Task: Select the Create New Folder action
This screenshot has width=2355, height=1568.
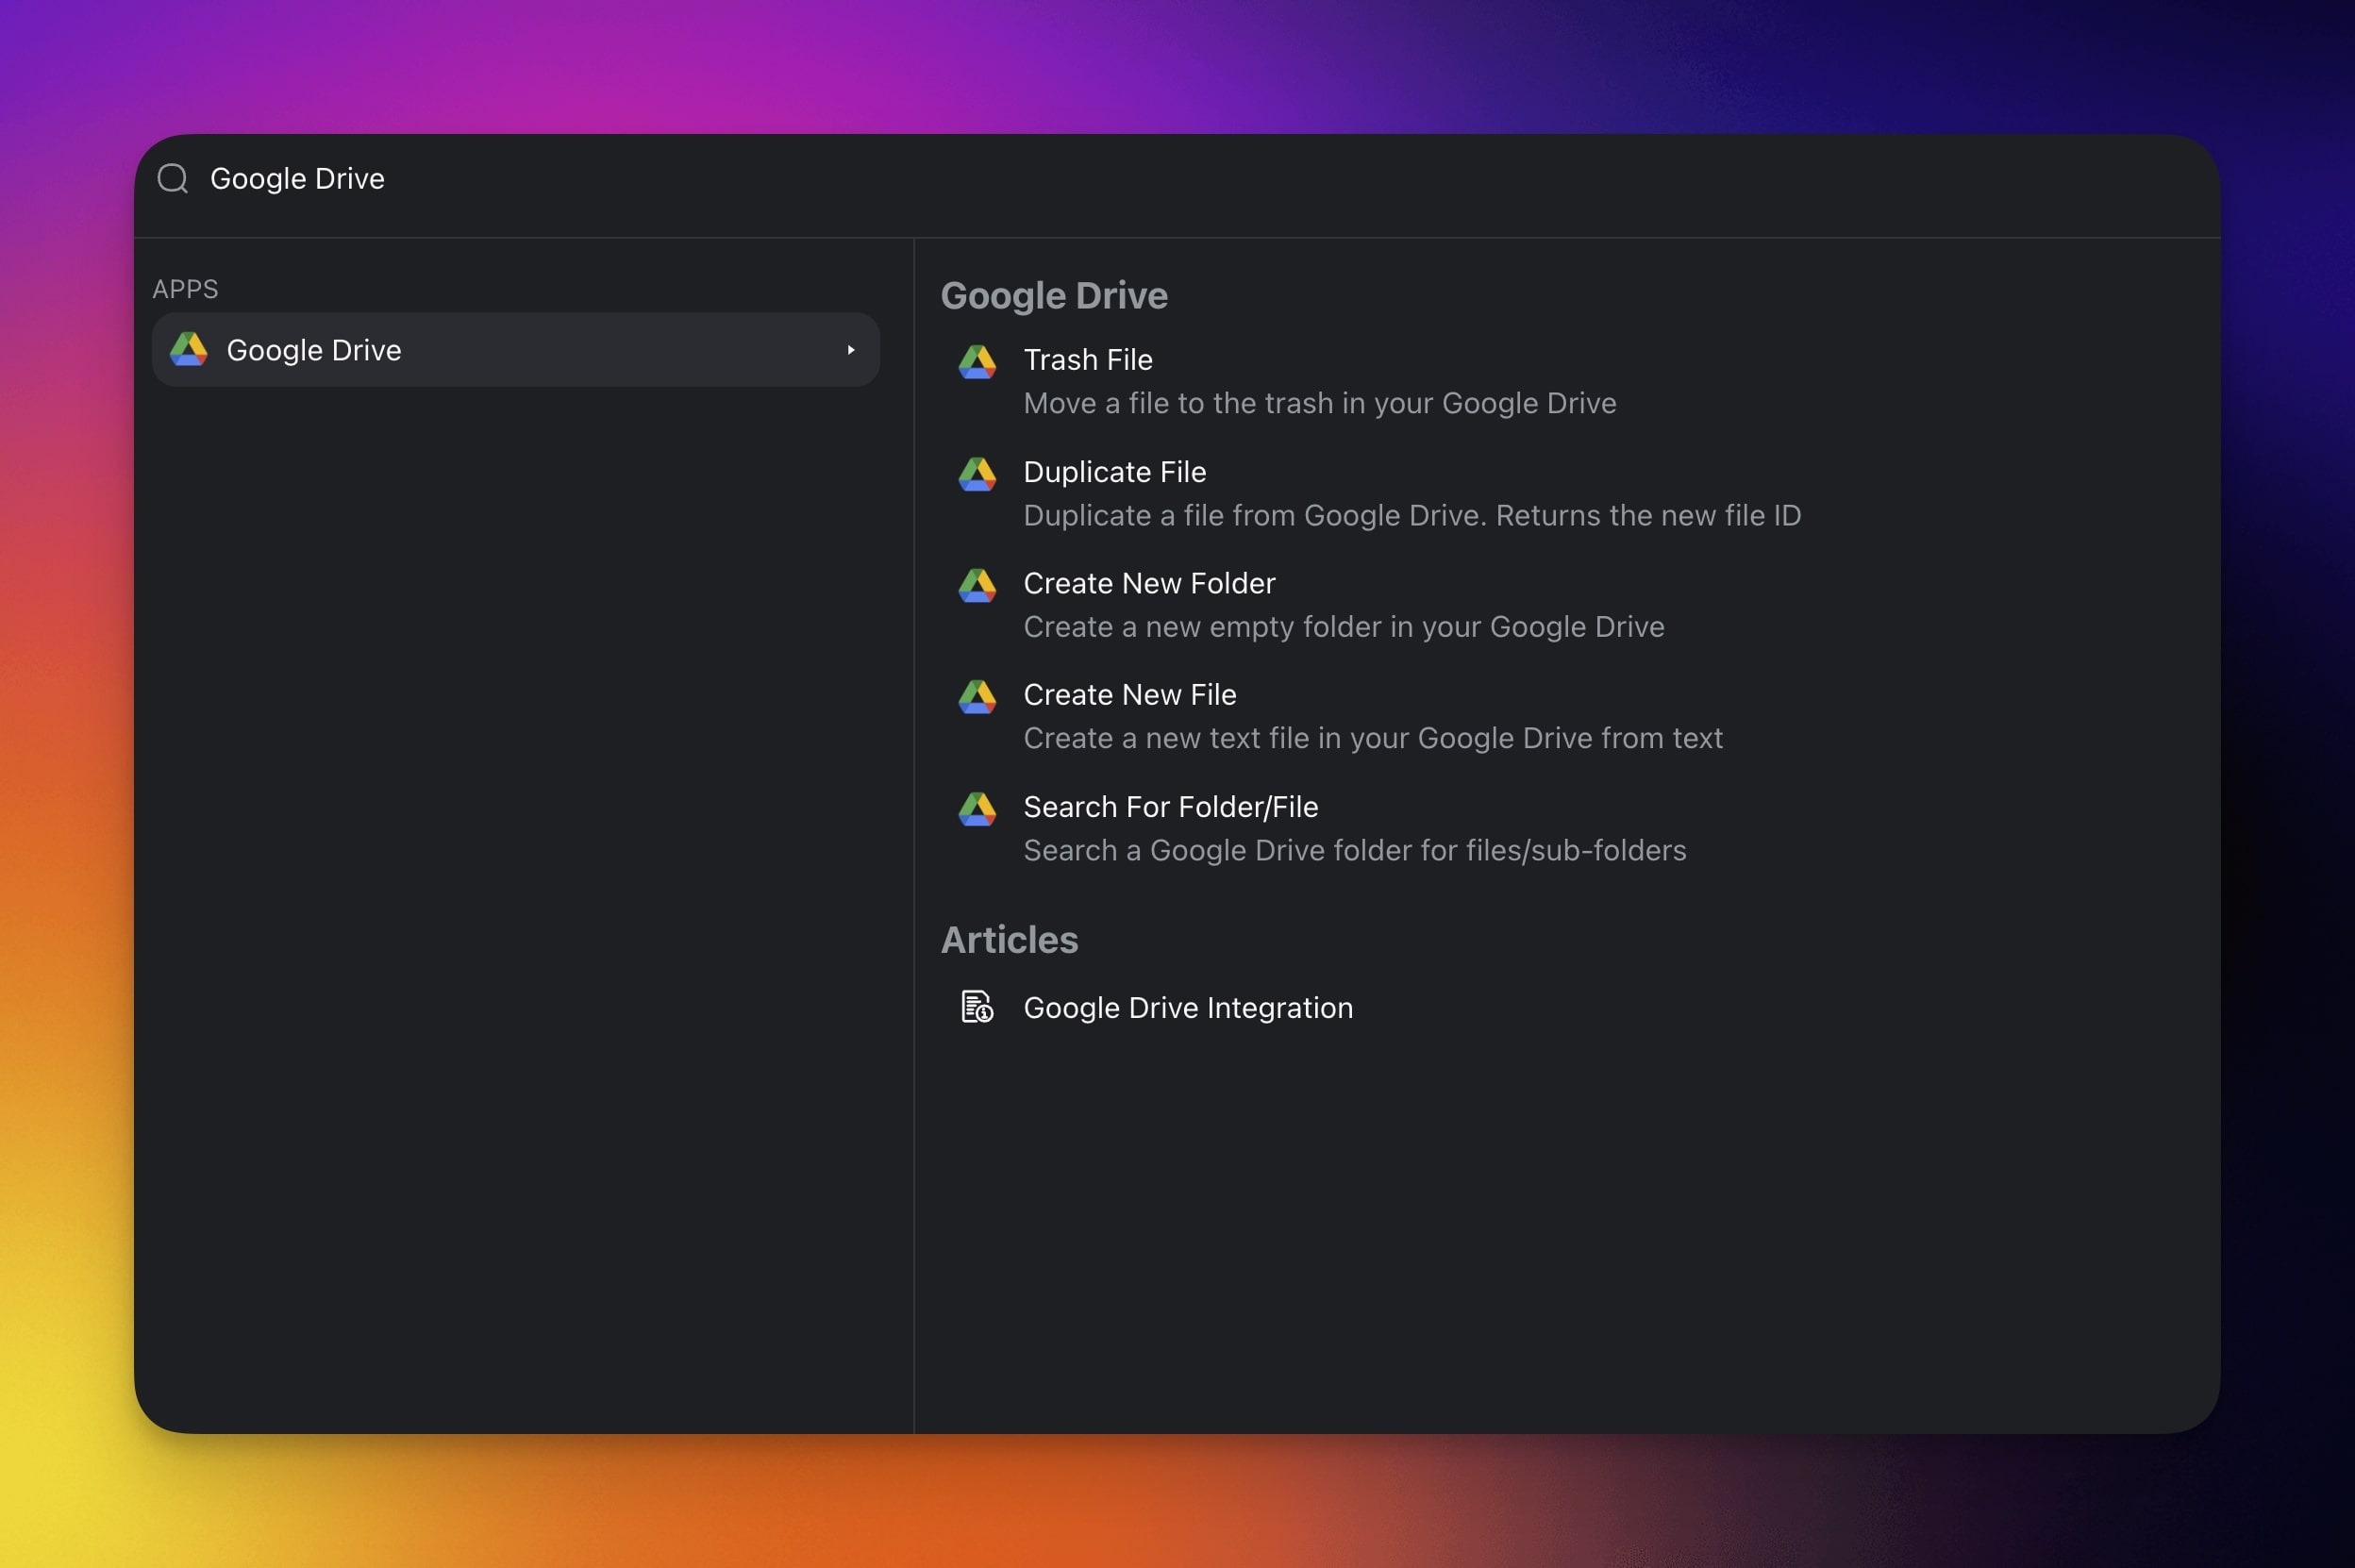Action: click(1149, 583)
